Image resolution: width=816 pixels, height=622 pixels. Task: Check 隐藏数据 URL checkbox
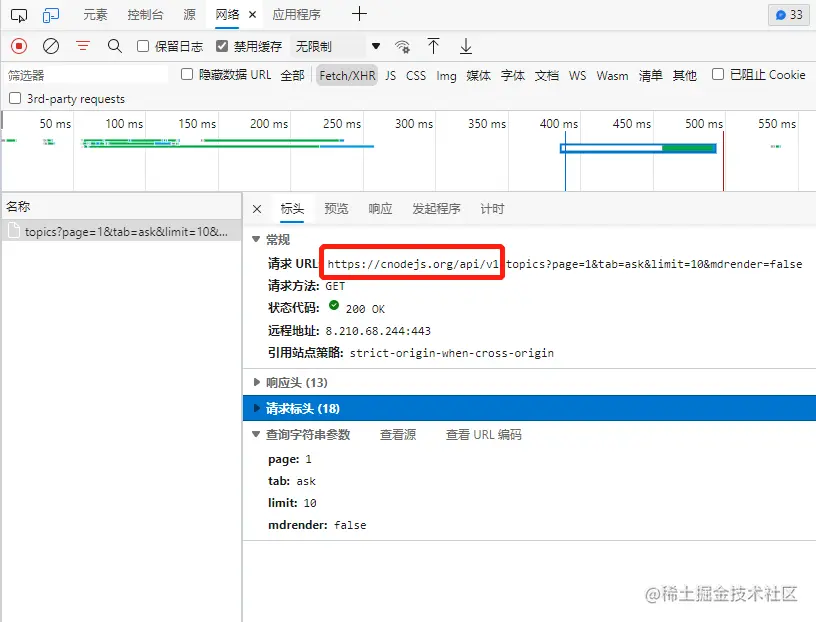click(x=187, y=74)
